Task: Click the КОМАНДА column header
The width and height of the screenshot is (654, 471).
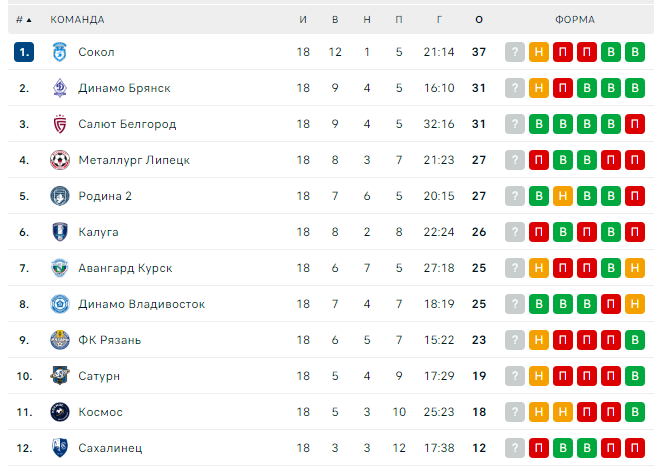Action: click(77, 20)
